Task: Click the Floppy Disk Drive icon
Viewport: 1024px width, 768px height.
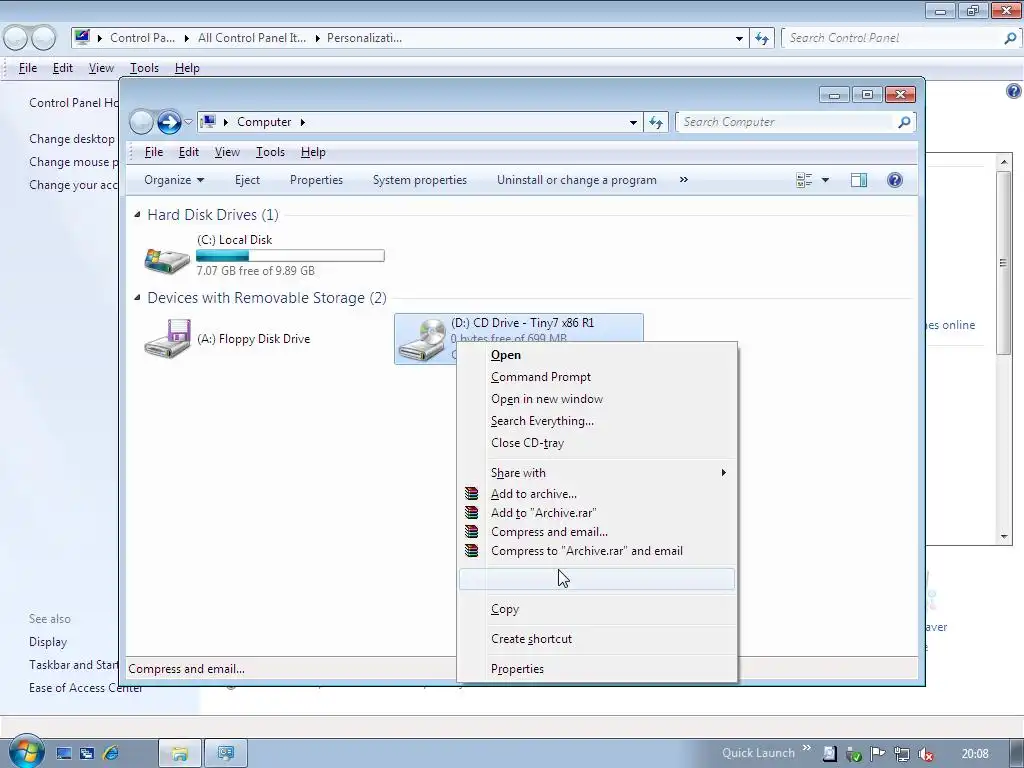Action: pyautogui.click(x=167, y=338)
